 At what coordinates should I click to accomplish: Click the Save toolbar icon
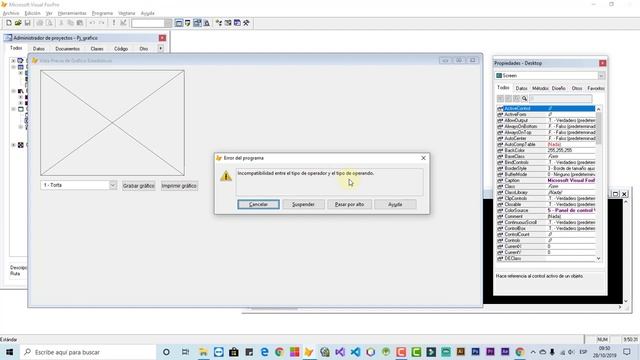[27, 23]
